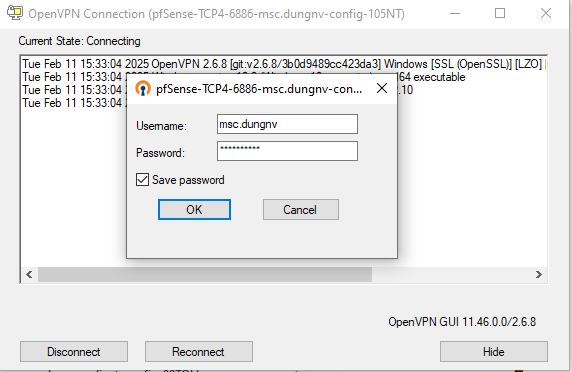
Task: Minimize the OpenVPN Connection window
Action: [x=455, y=13]
